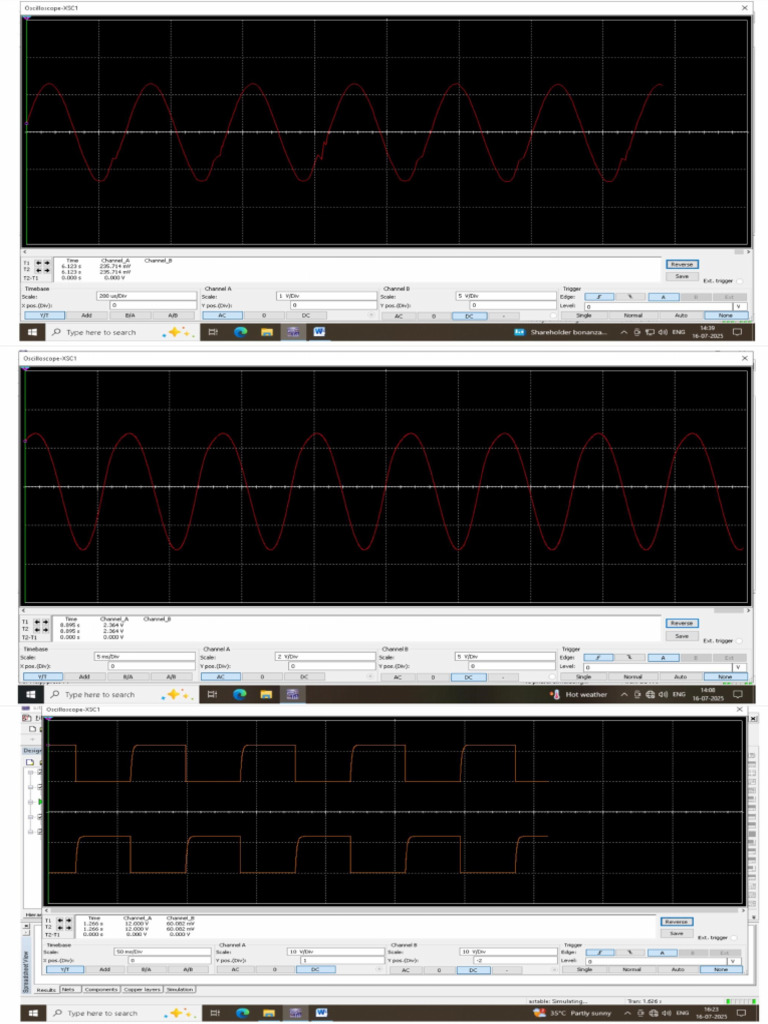Set trigger to Auto in the 50 ms/Div oscilloscope
Viewport: 768px width, 1024px height.
(x=678, y=970)
